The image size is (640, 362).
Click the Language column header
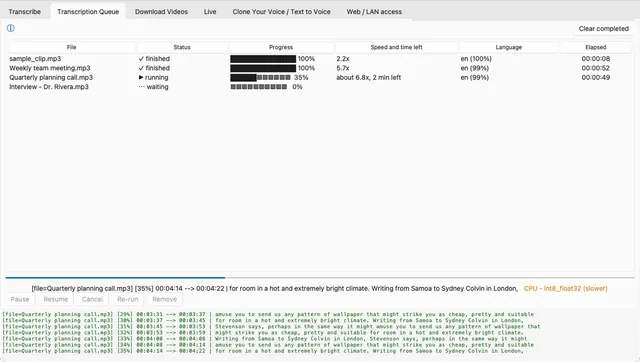509,47
